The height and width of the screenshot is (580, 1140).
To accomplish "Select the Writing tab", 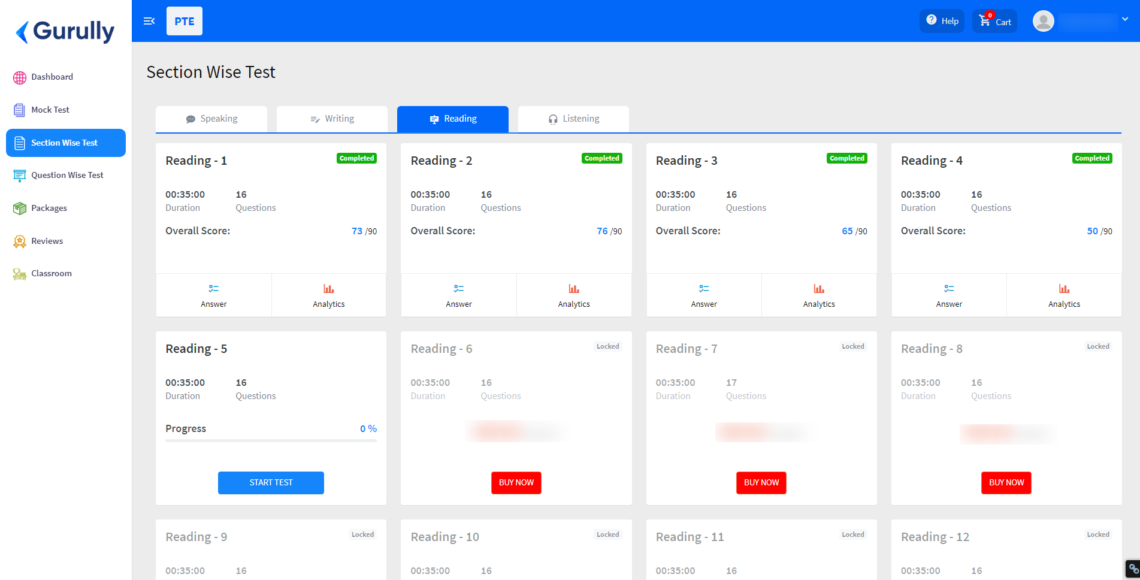I will (x=332, y=119).
